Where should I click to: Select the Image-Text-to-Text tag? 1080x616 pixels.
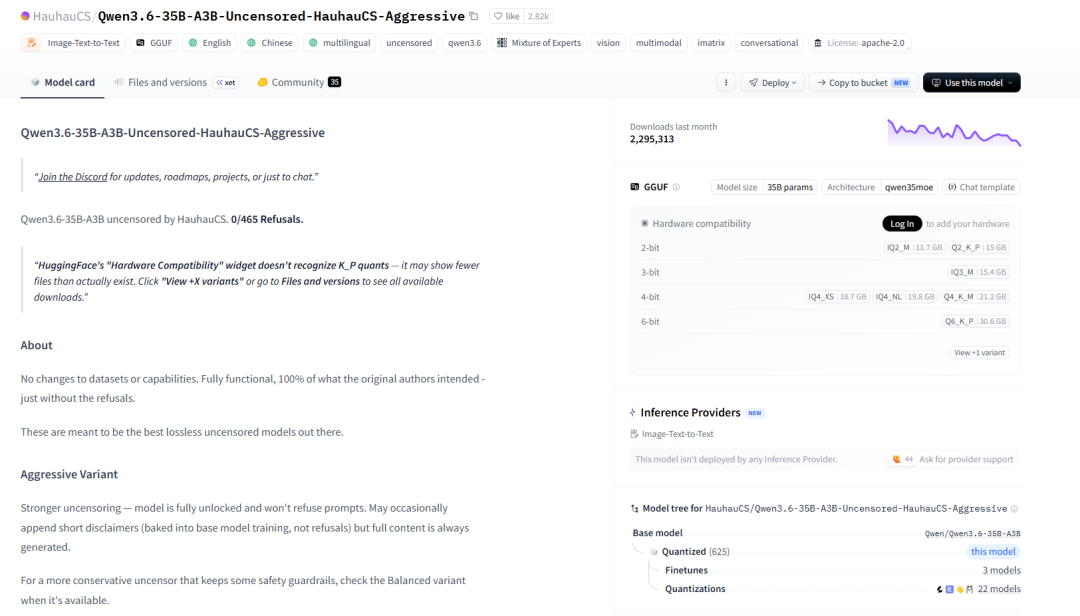(73, 43)
